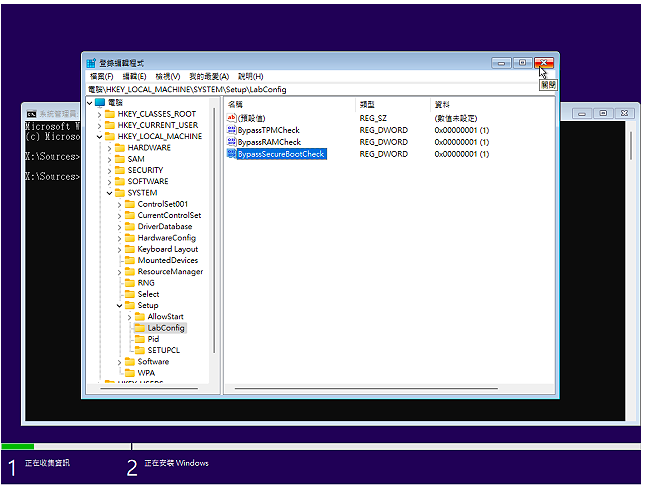Screen dimensions: 645x486
Task: Expand HKEY_CURRENT_USER node
Action: point(99,125)
